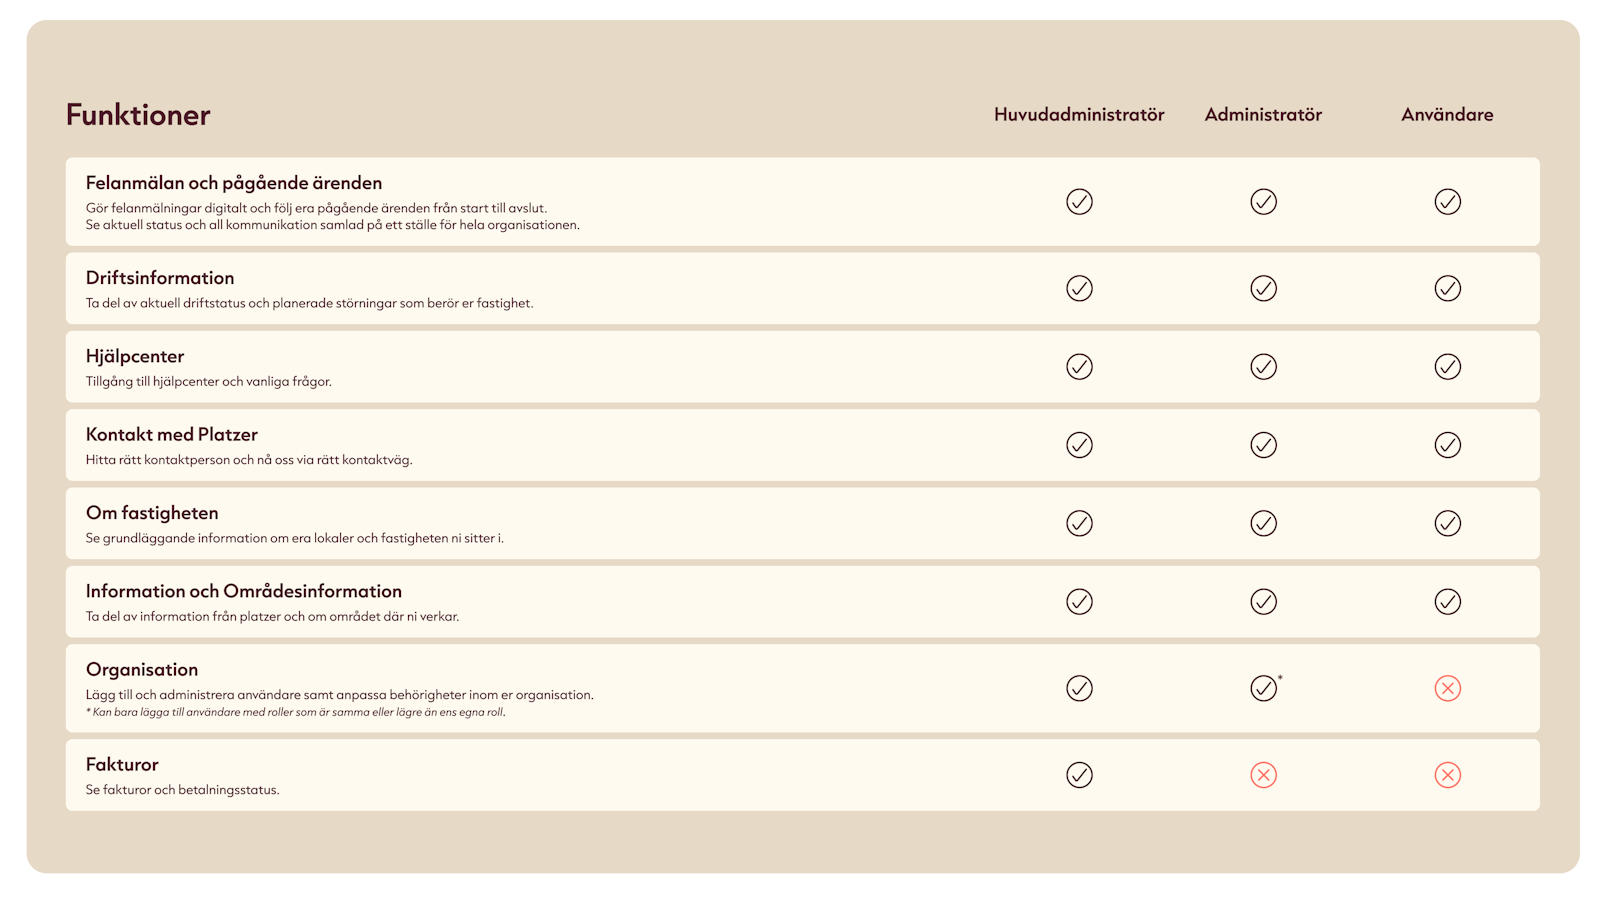Screen dimensions: 1600x900
Task: Select the Administratör column header
Action: click(1263, 115)
